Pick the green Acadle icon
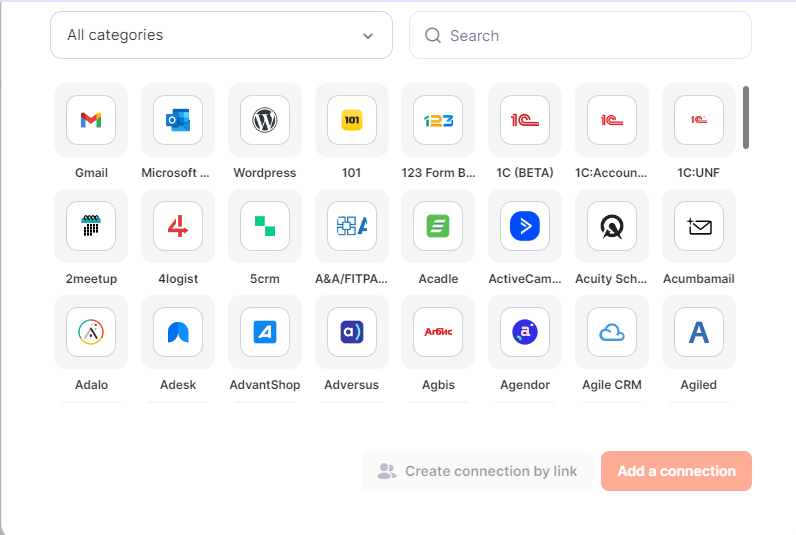The image size is (796, 535). (438, 226)
